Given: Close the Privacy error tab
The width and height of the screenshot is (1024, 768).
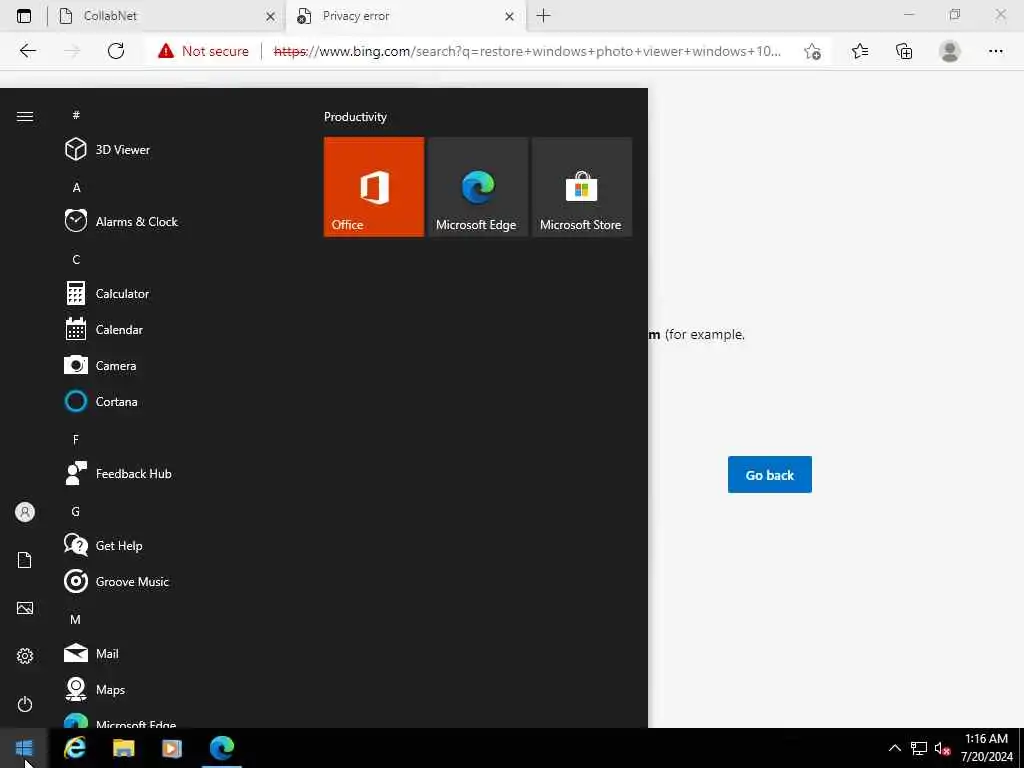Looking at the screenshot, I should [509, 16].
